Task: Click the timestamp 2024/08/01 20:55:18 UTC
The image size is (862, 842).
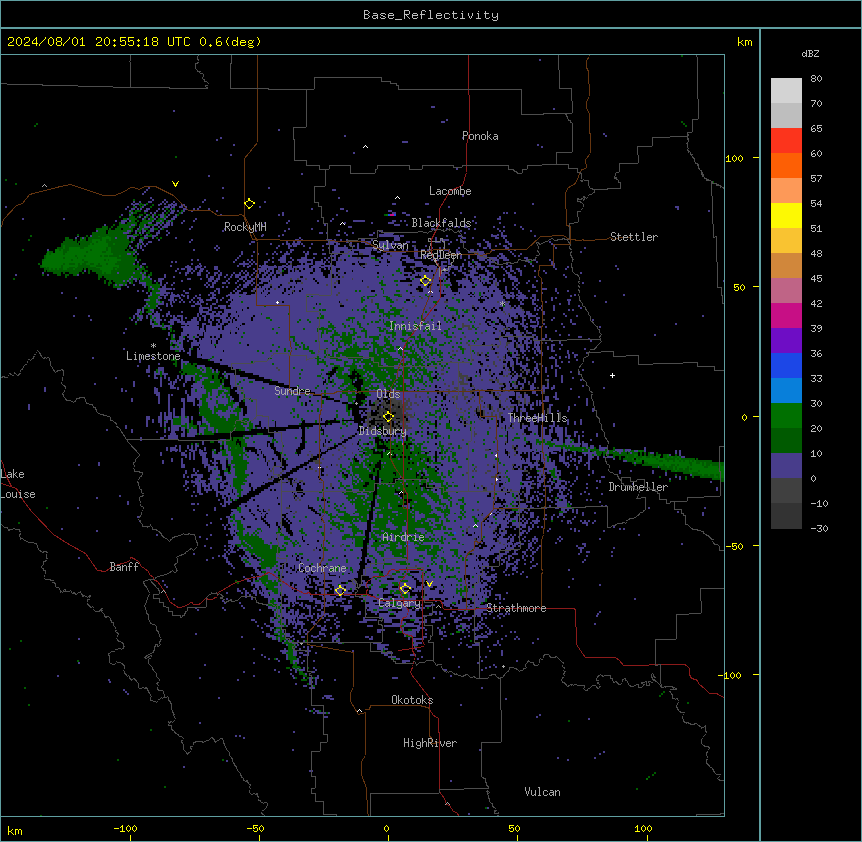Action: pos(98,42)
